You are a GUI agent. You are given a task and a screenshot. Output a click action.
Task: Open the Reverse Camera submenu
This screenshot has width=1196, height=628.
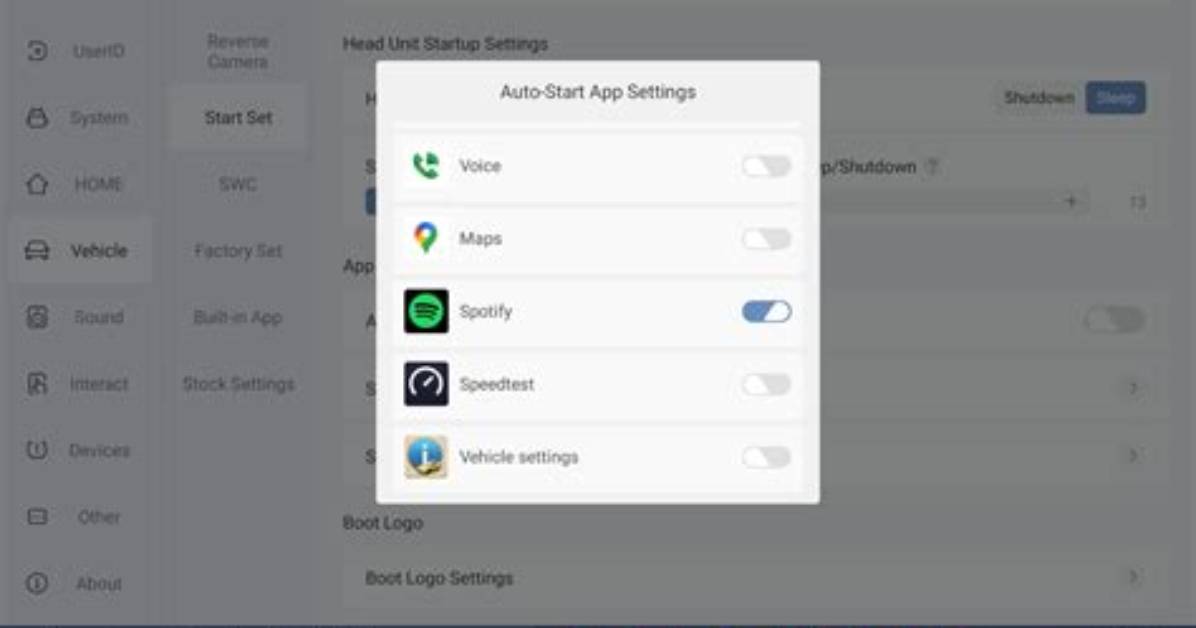[x=238, y=51]
